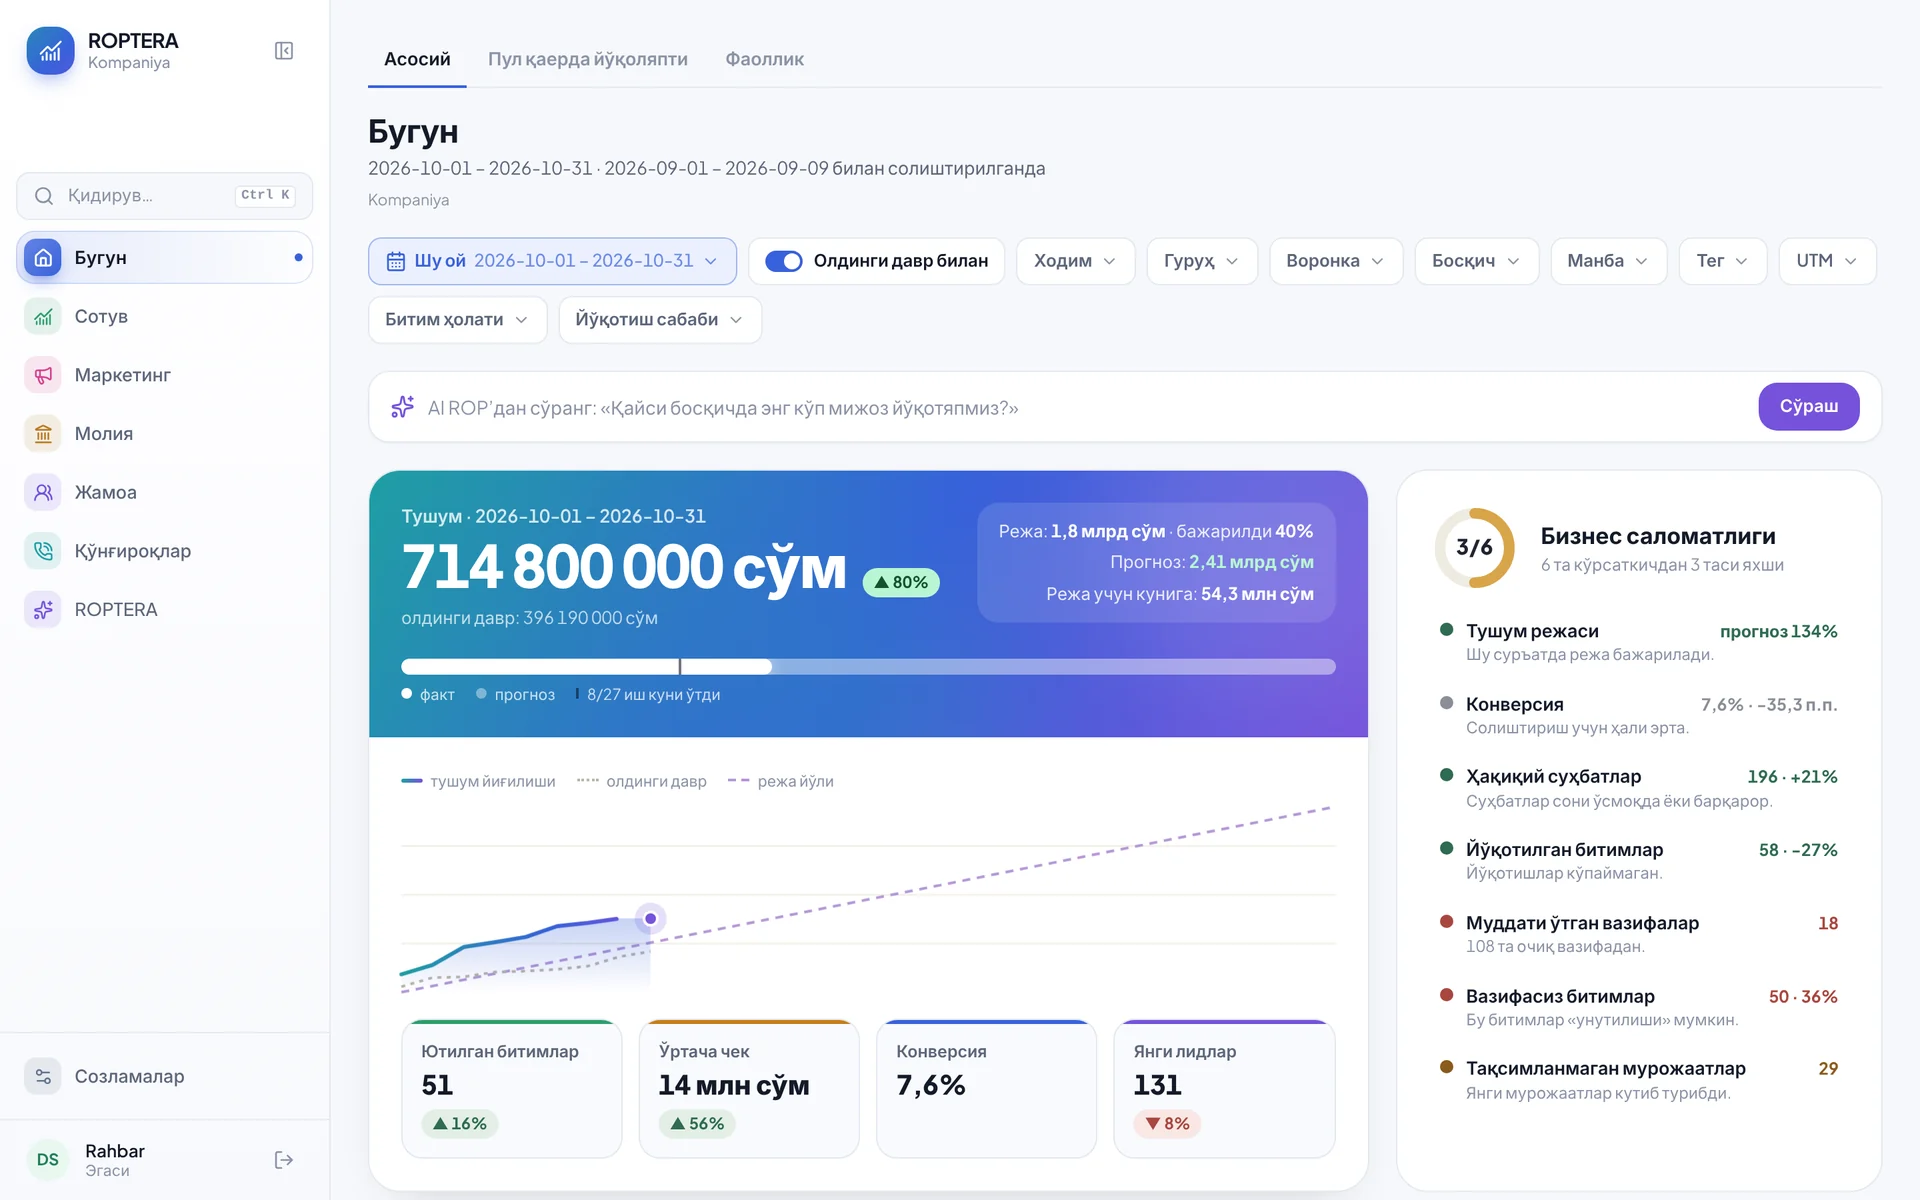Open Қўнғироқлар in the sidebar
The width and height of the screenshot is (1920, 1200).
pos(164,551)
